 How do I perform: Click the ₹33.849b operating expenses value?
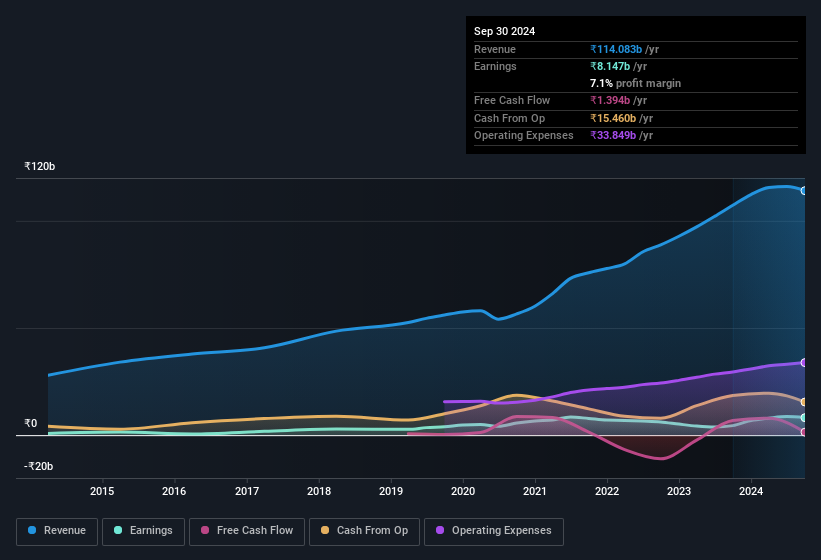(613, 136)
